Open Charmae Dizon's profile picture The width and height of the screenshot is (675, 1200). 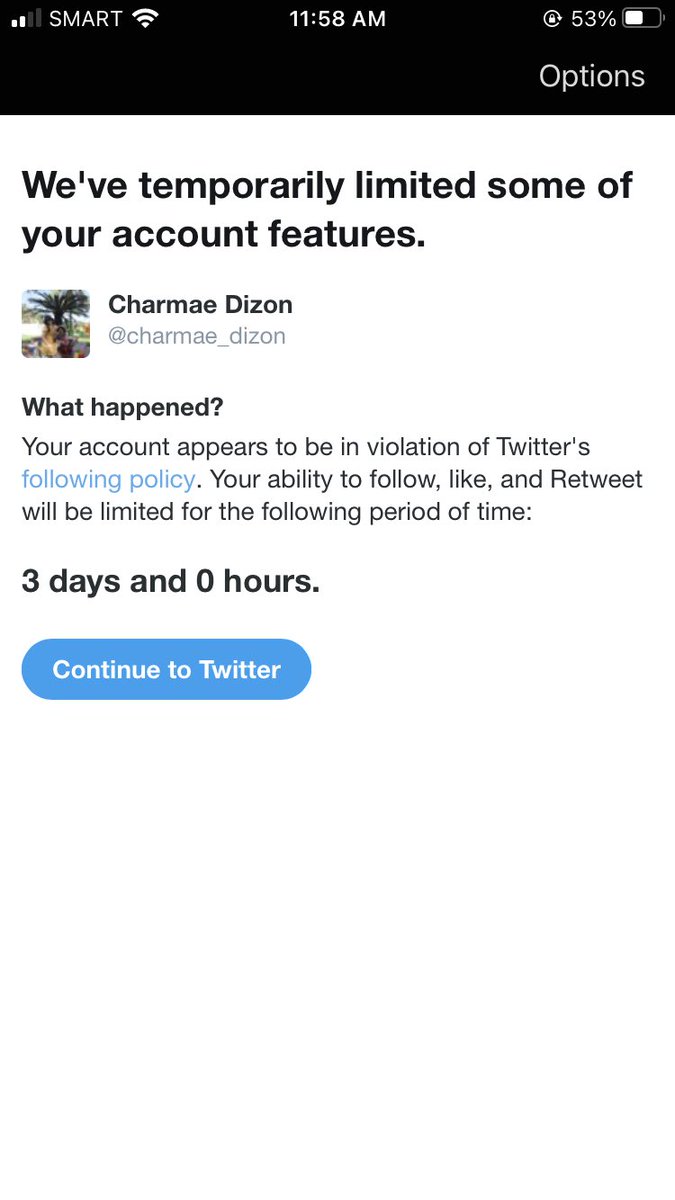click(x=56, y=324)
